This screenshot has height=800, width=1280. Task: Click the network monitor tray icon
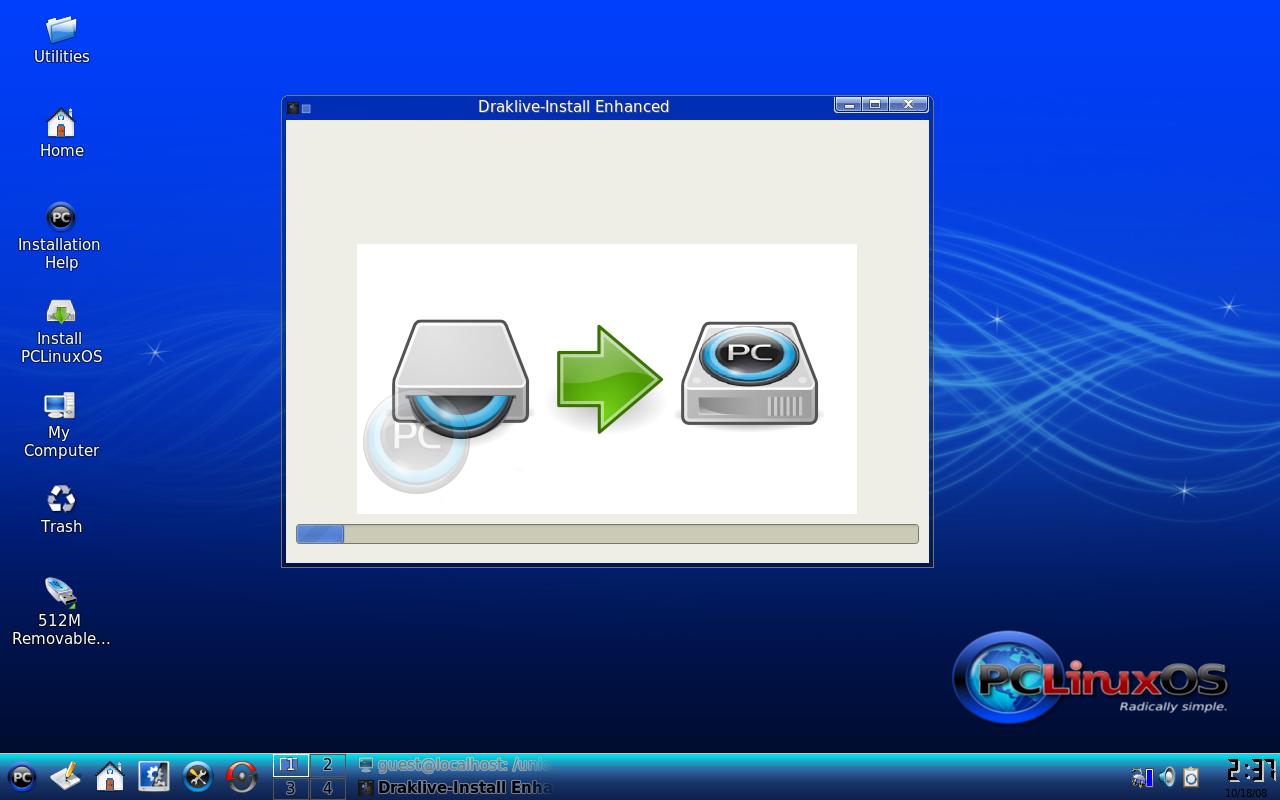1142,777
